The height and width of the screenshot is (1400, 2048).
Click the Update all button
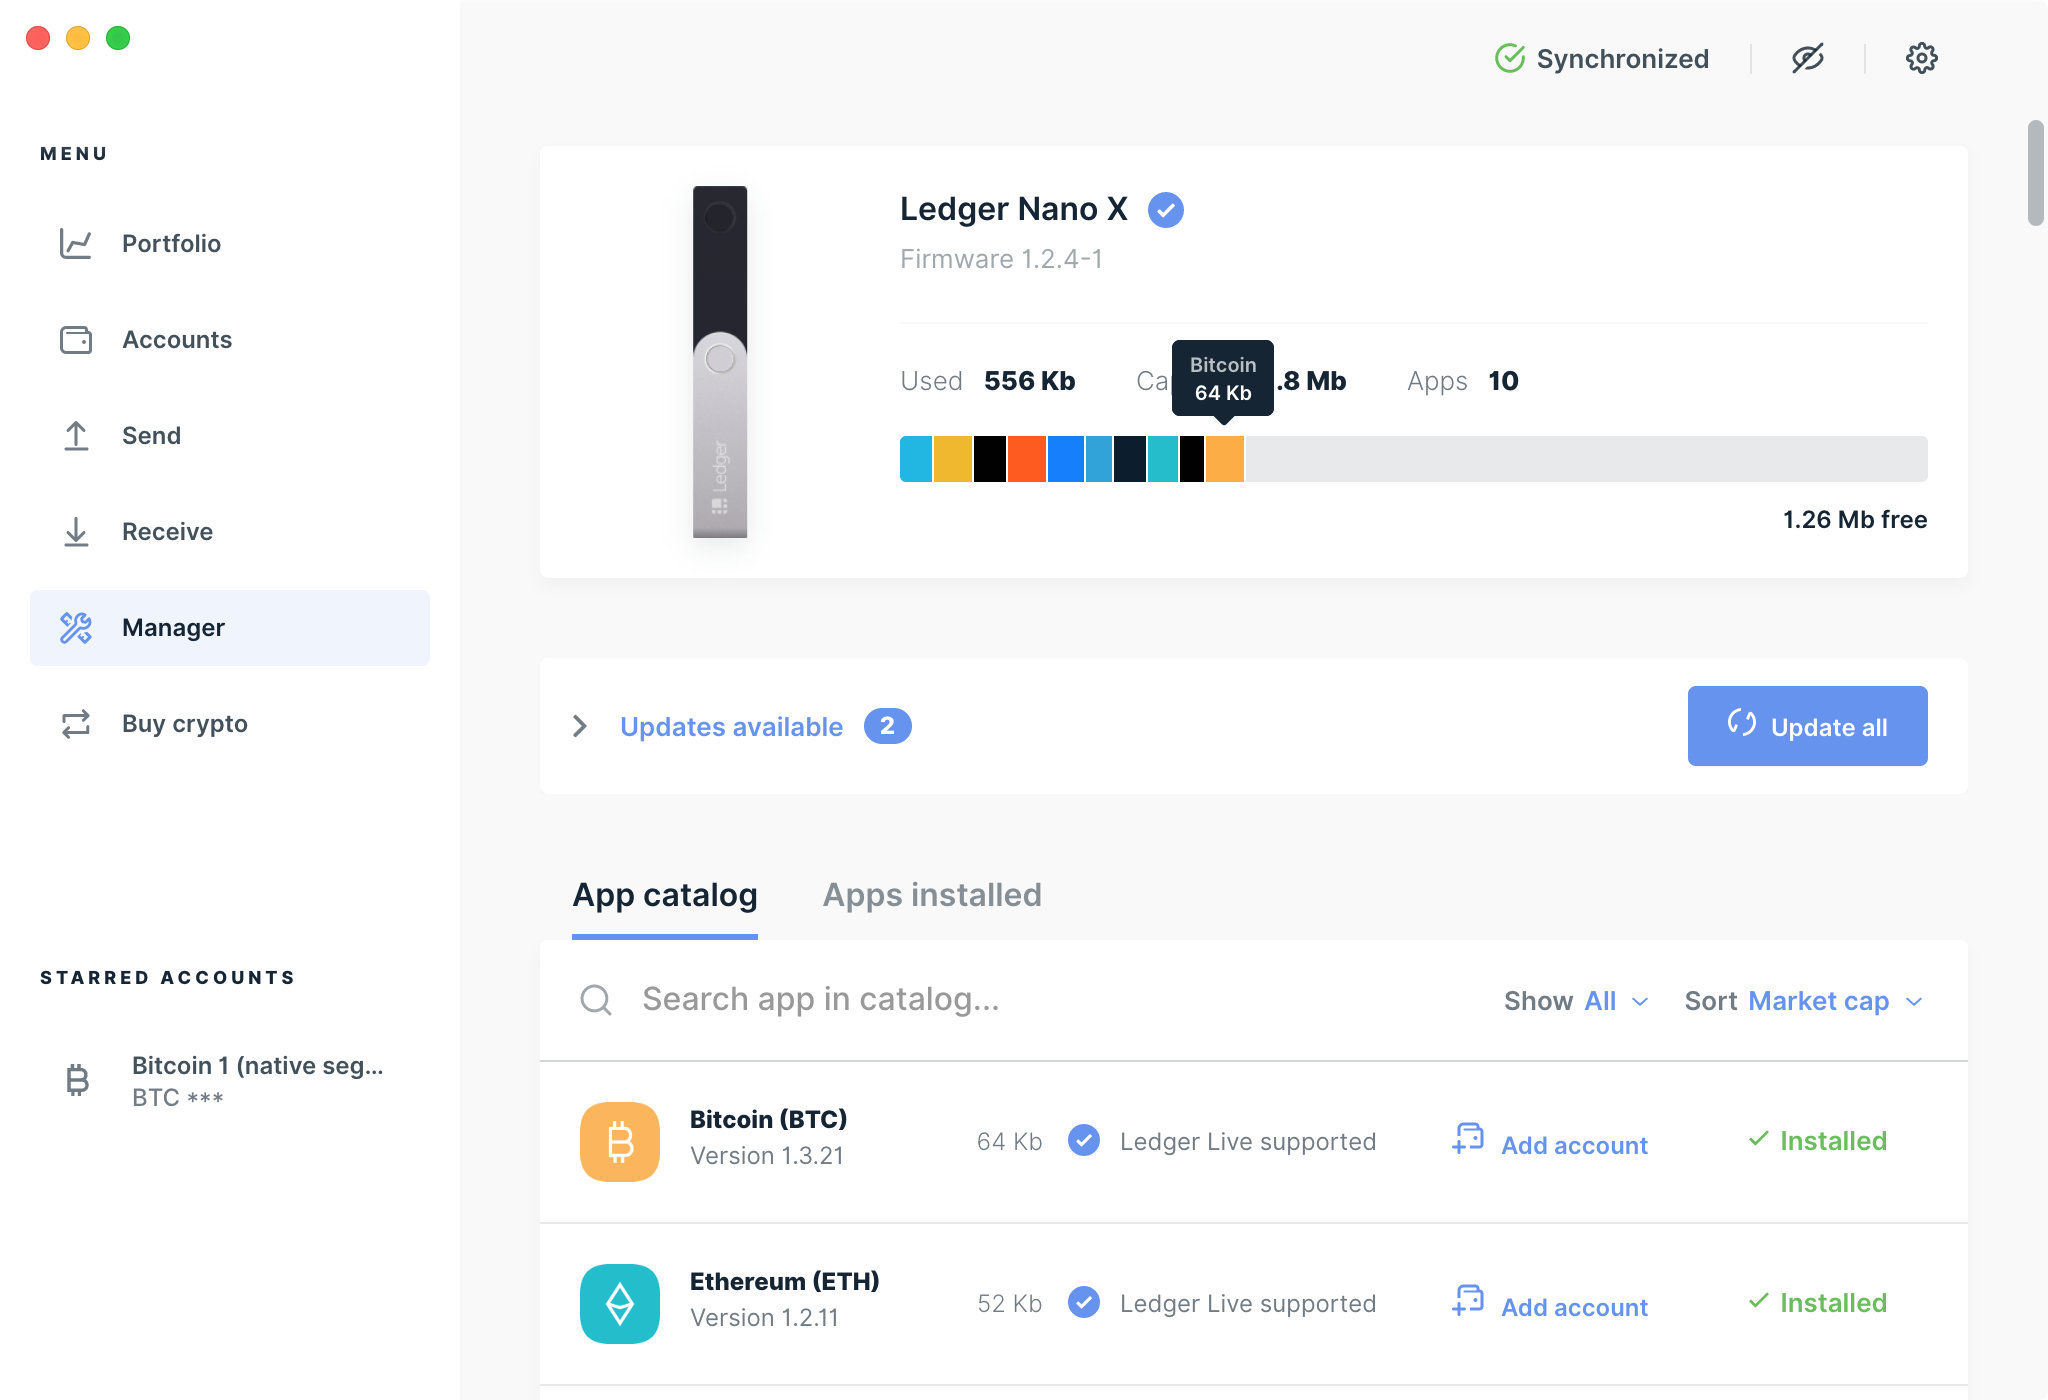(1808, 726)
